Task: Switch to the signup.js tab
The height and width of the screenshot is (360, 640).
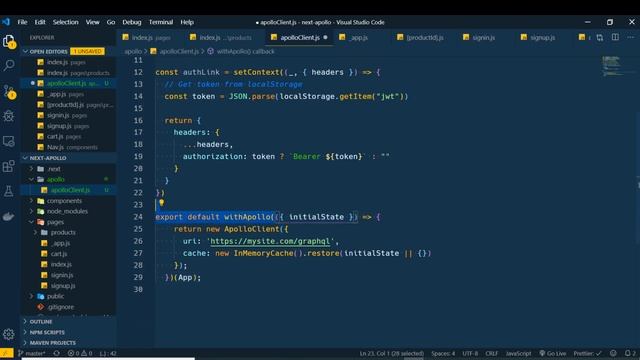Action: click(x=542, y=38)
